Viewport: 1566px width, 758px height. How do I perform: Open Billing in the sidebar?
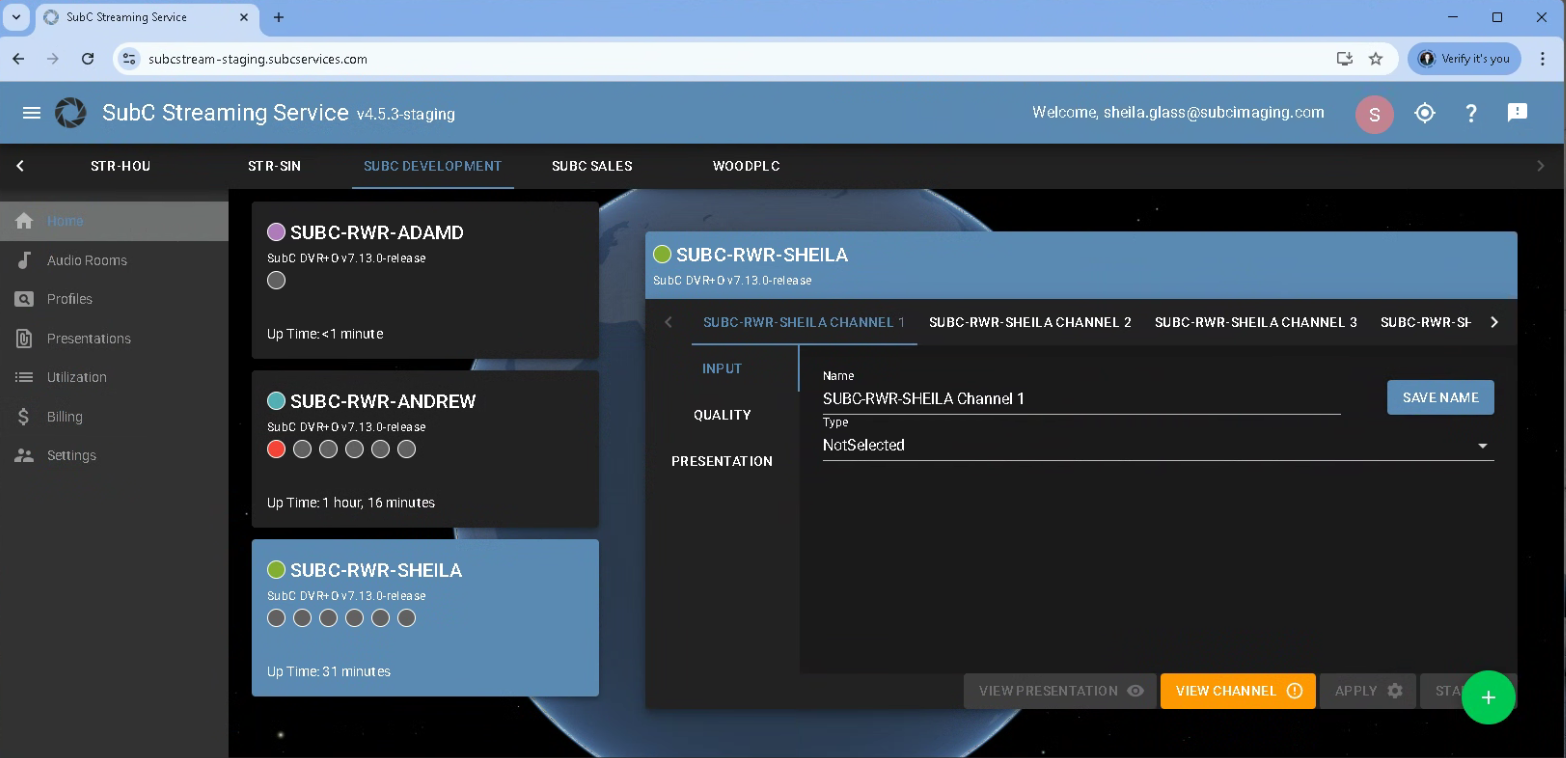[65, 417]
